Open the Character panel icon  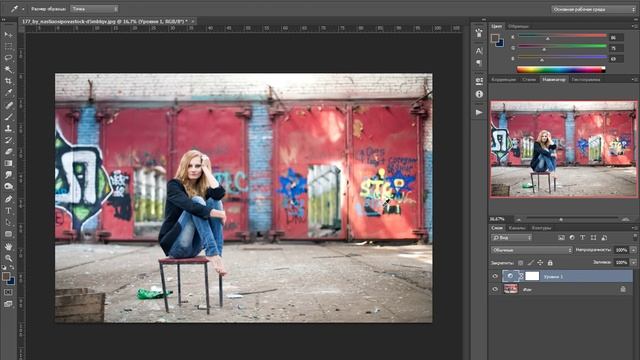point(479,51)
